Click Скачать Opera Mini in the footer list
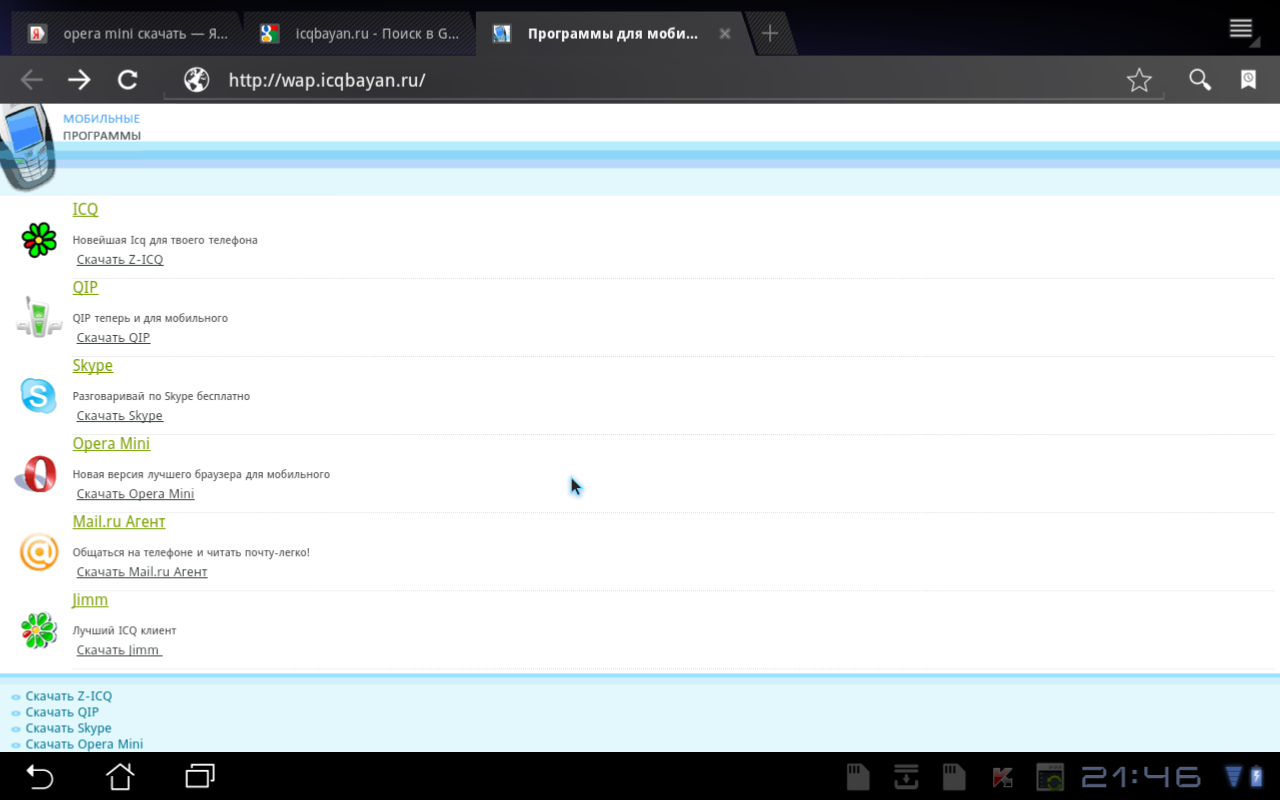The width and height of the screenshot is (1280, 800). pos(84,744)
